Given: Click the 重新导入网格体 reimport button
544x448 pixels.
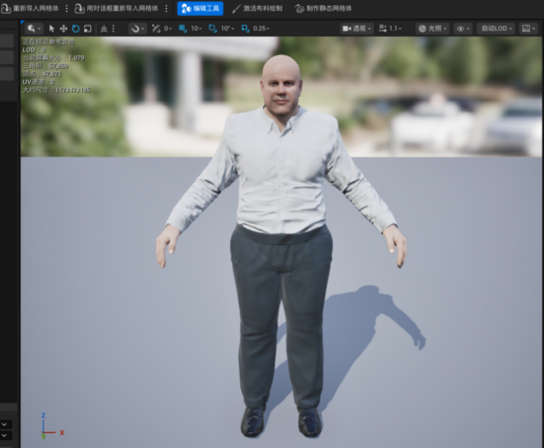Looking at the screenshot, I should coord(30,8).
